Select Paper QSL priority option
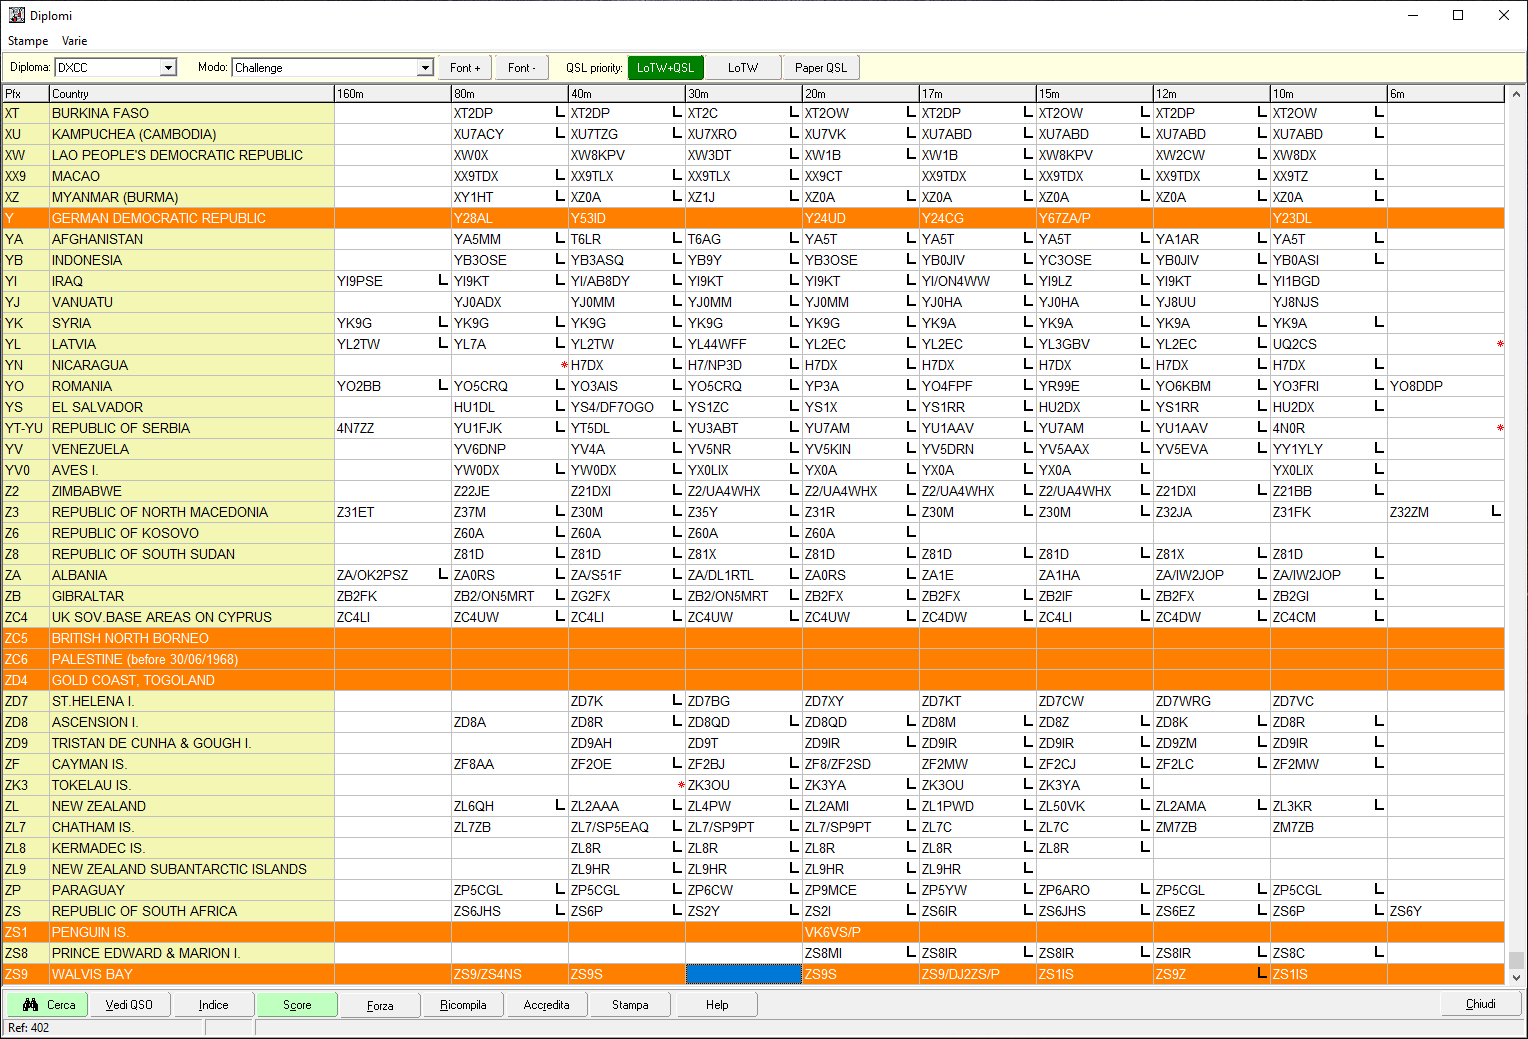Image resolution: width=1528 pixels, height=1039 pixels. (821, 68)
